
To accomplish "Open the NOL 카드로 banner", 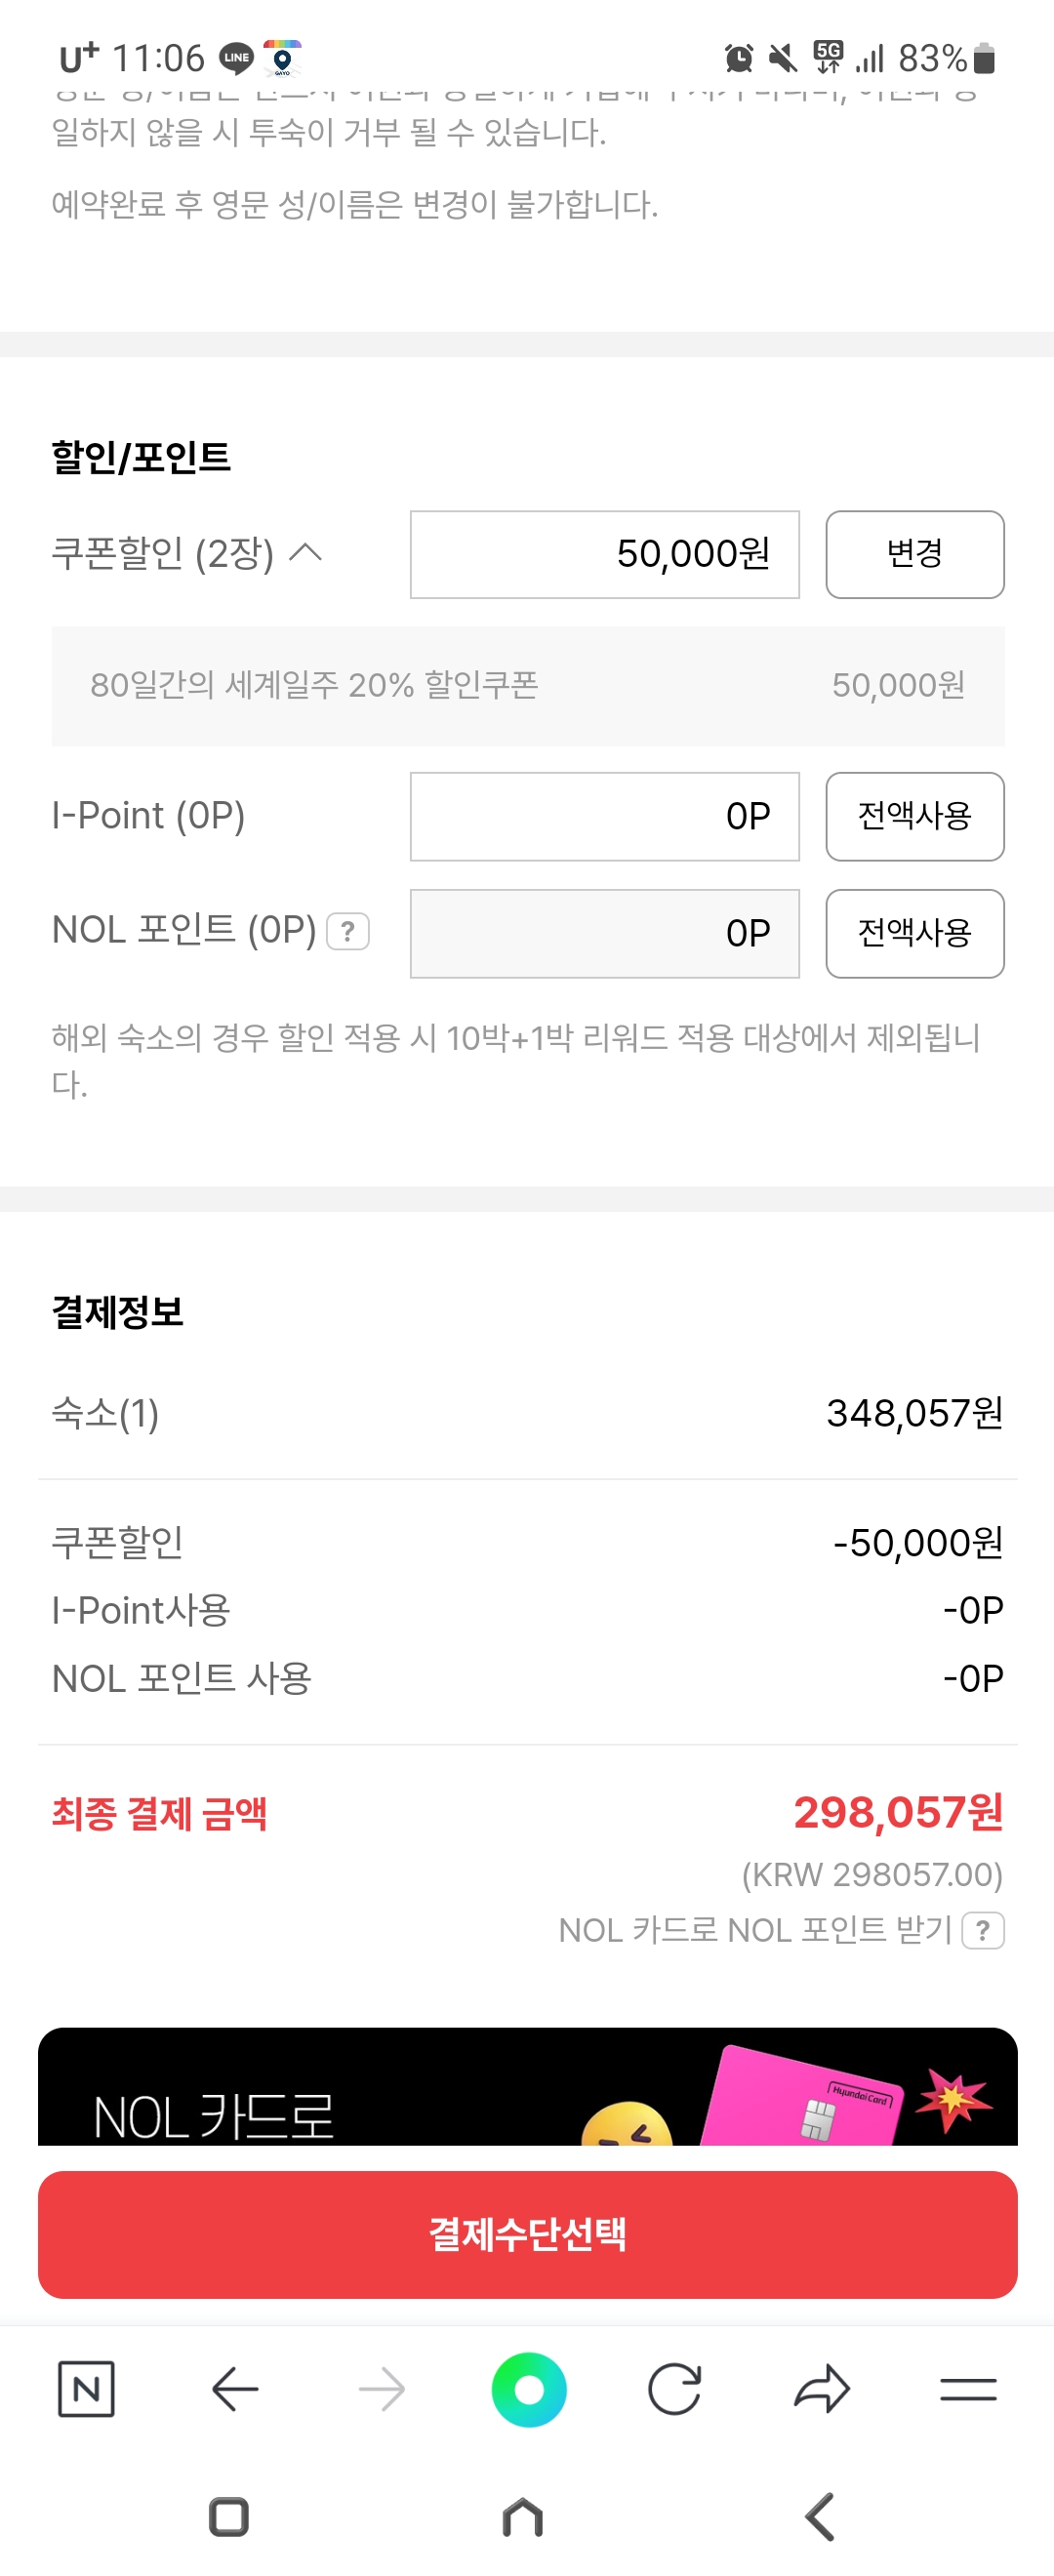I will tap(528, 2086).
